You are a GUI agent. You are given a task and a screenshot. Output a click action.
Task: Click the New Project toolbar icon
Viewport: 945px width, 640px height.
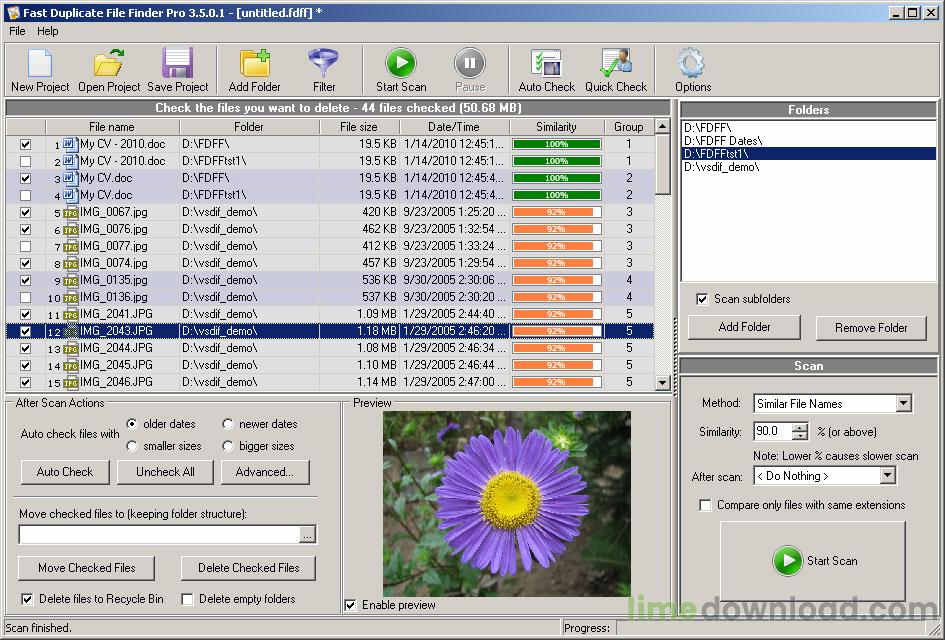point(38,63)
